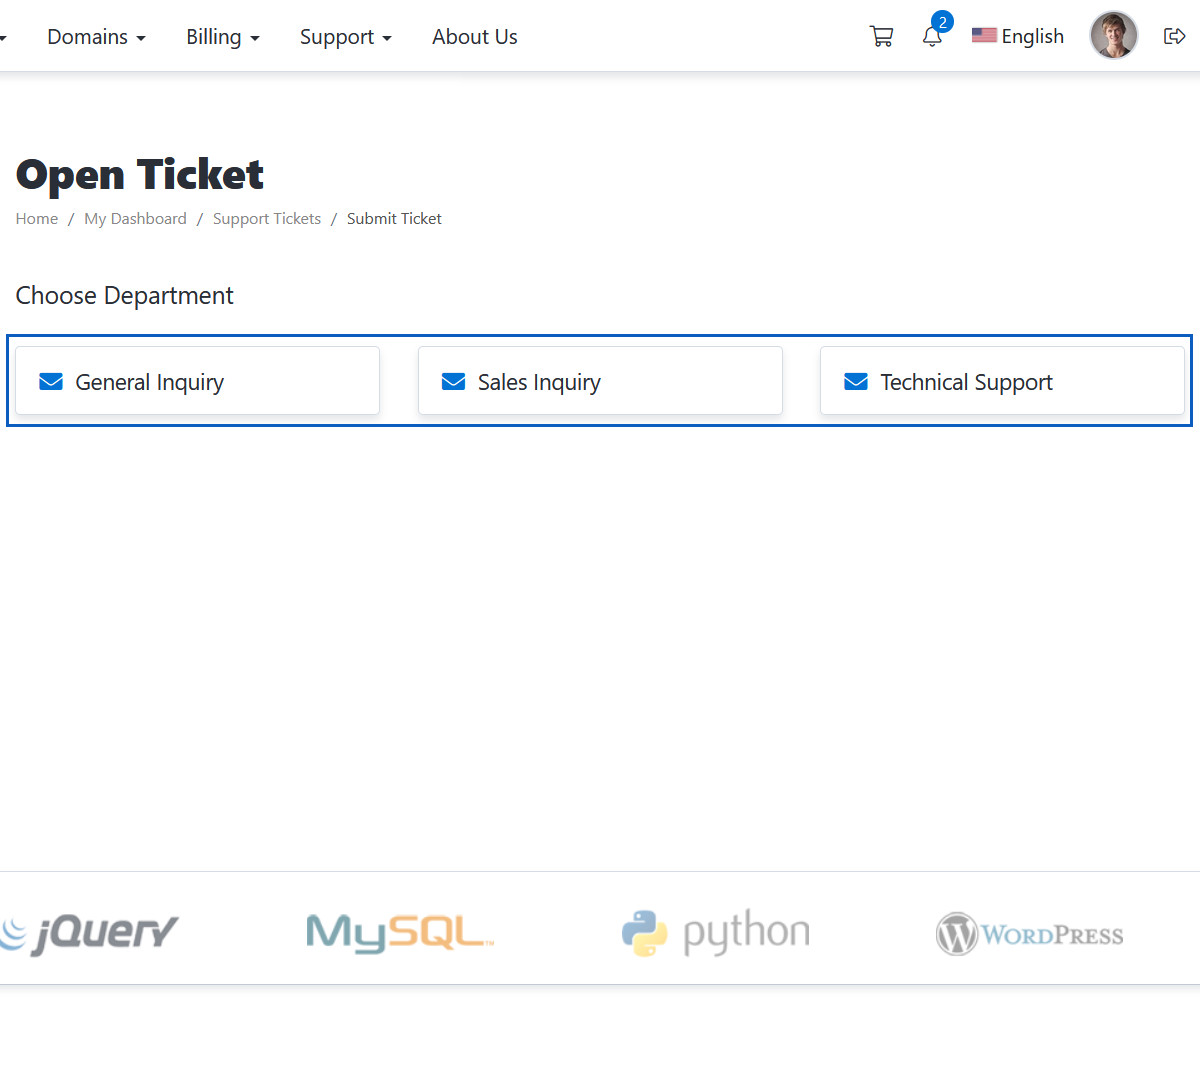1200x1080 pixels.
Task: Open the About Us page
Action: (x=474, y=37)
